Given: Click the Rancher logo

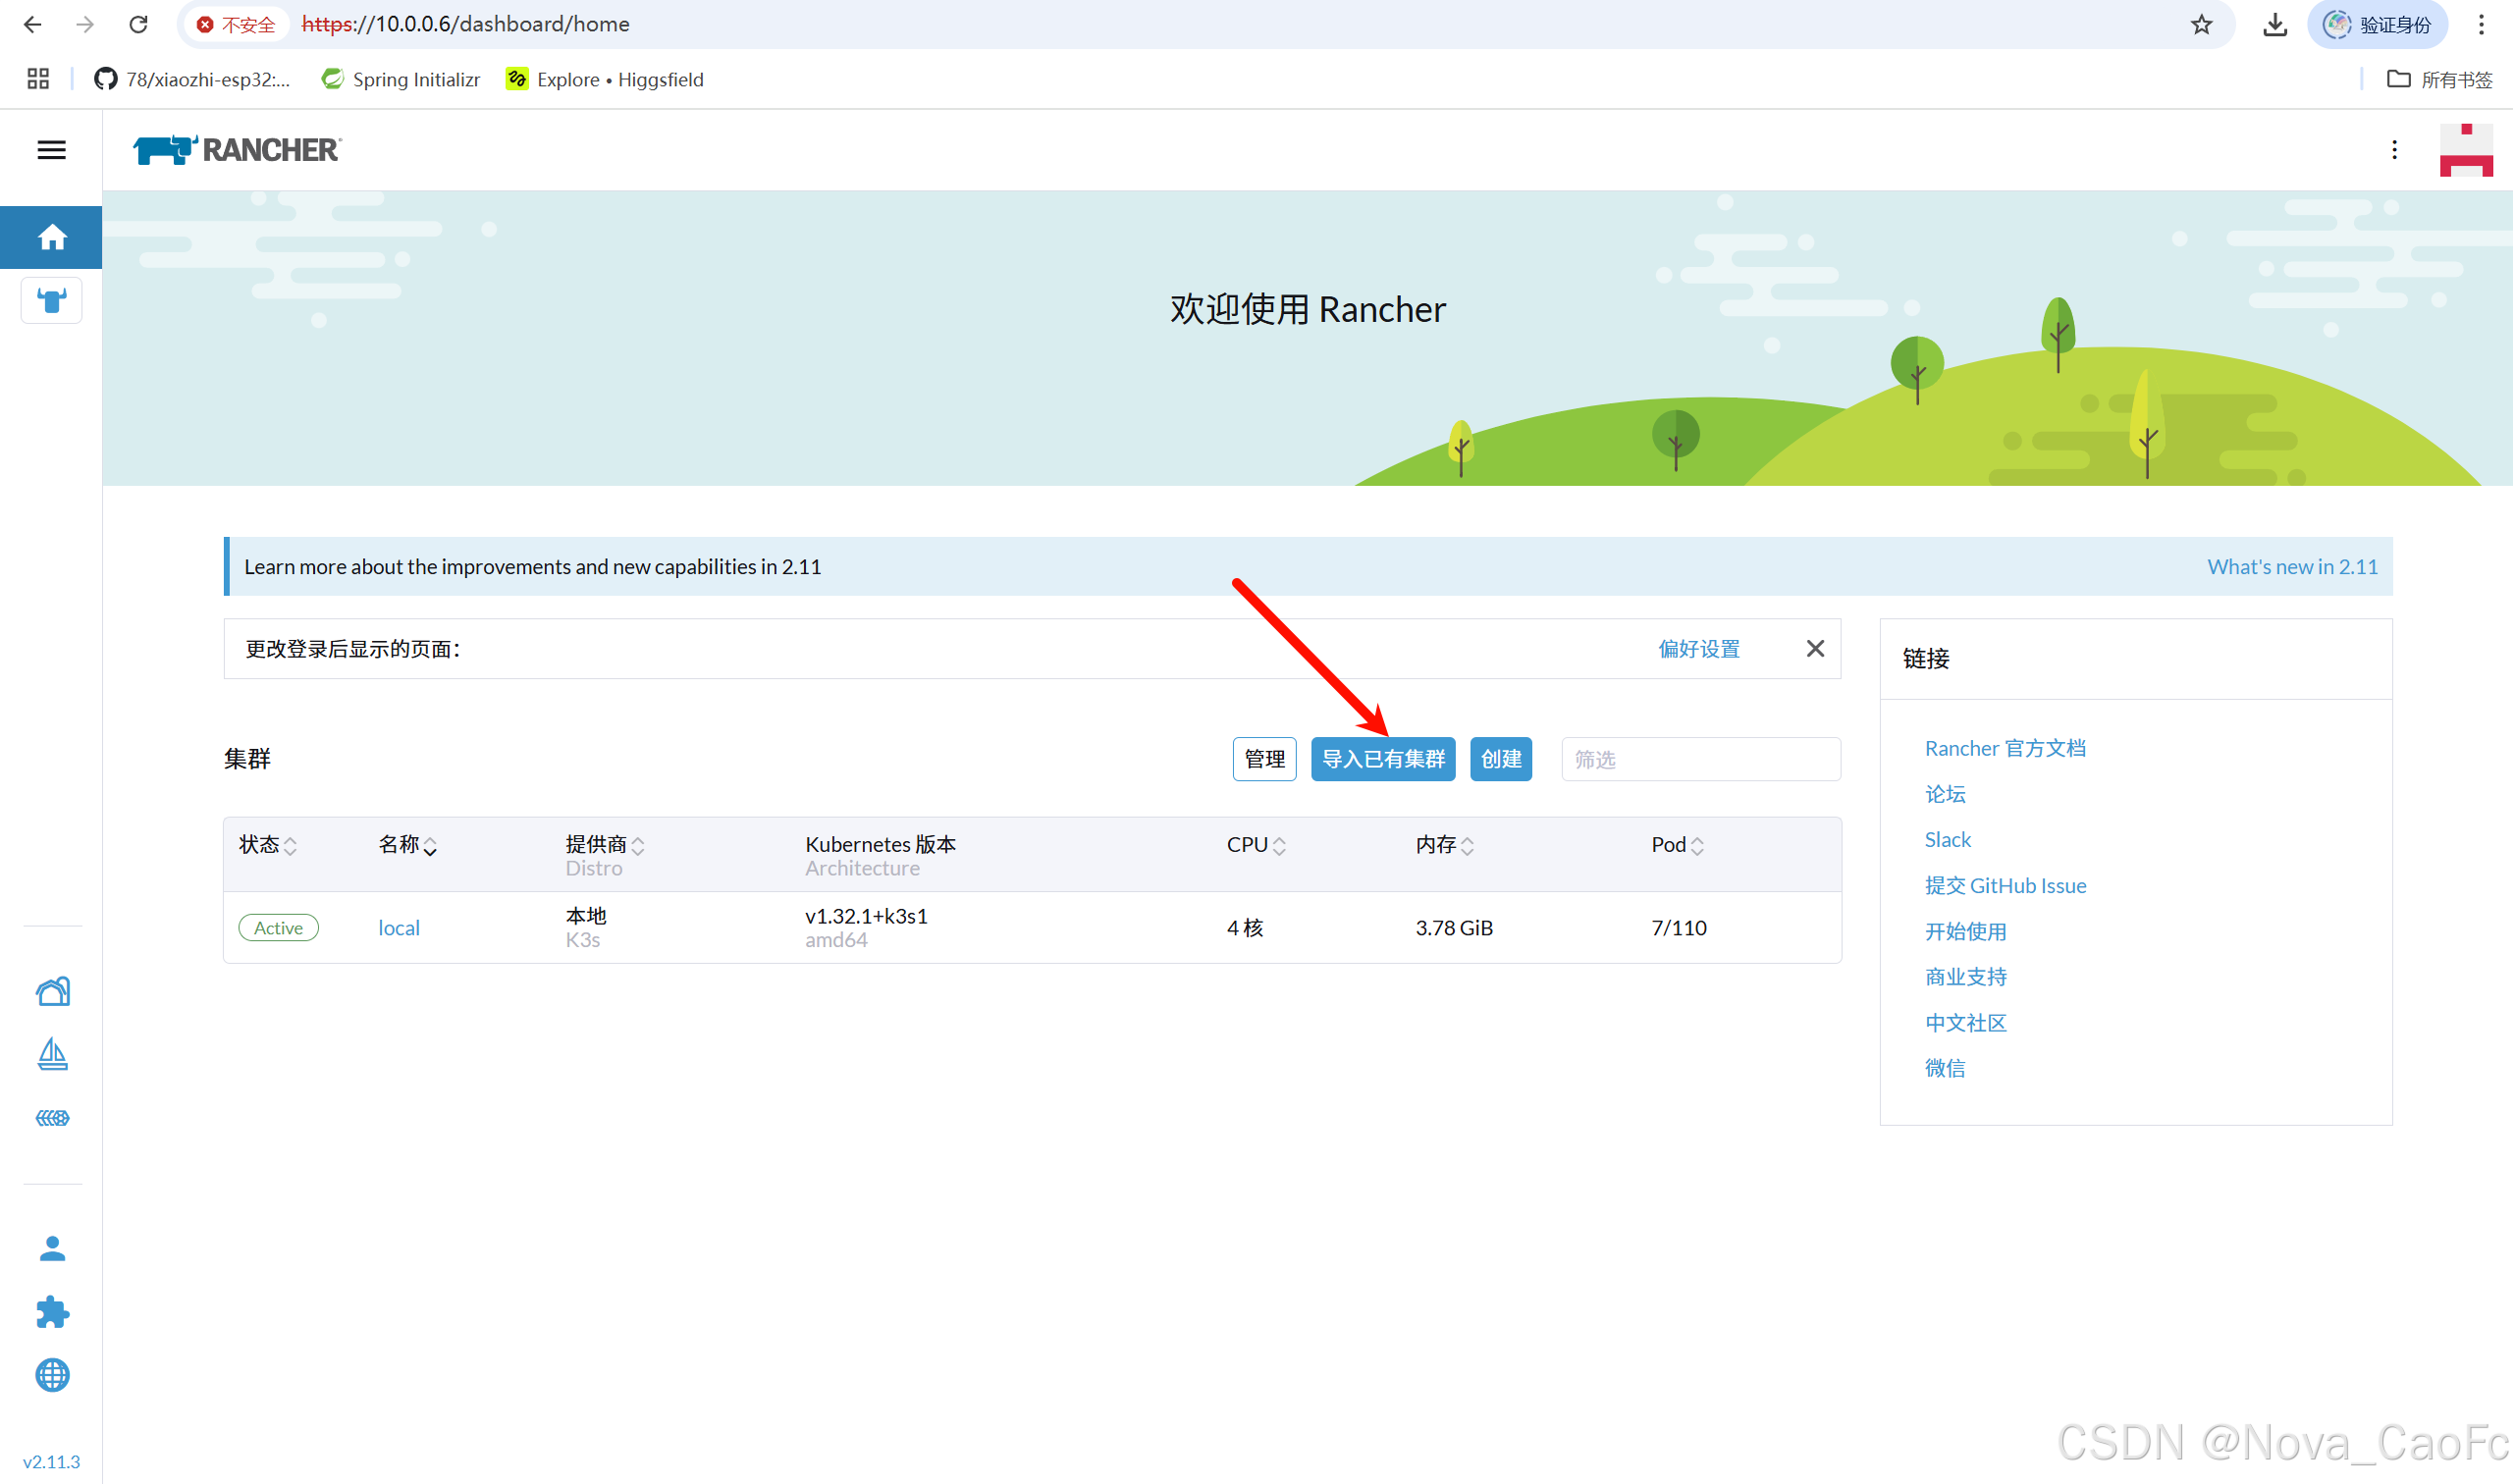Looking at the screenshot, I should point(237,150).
